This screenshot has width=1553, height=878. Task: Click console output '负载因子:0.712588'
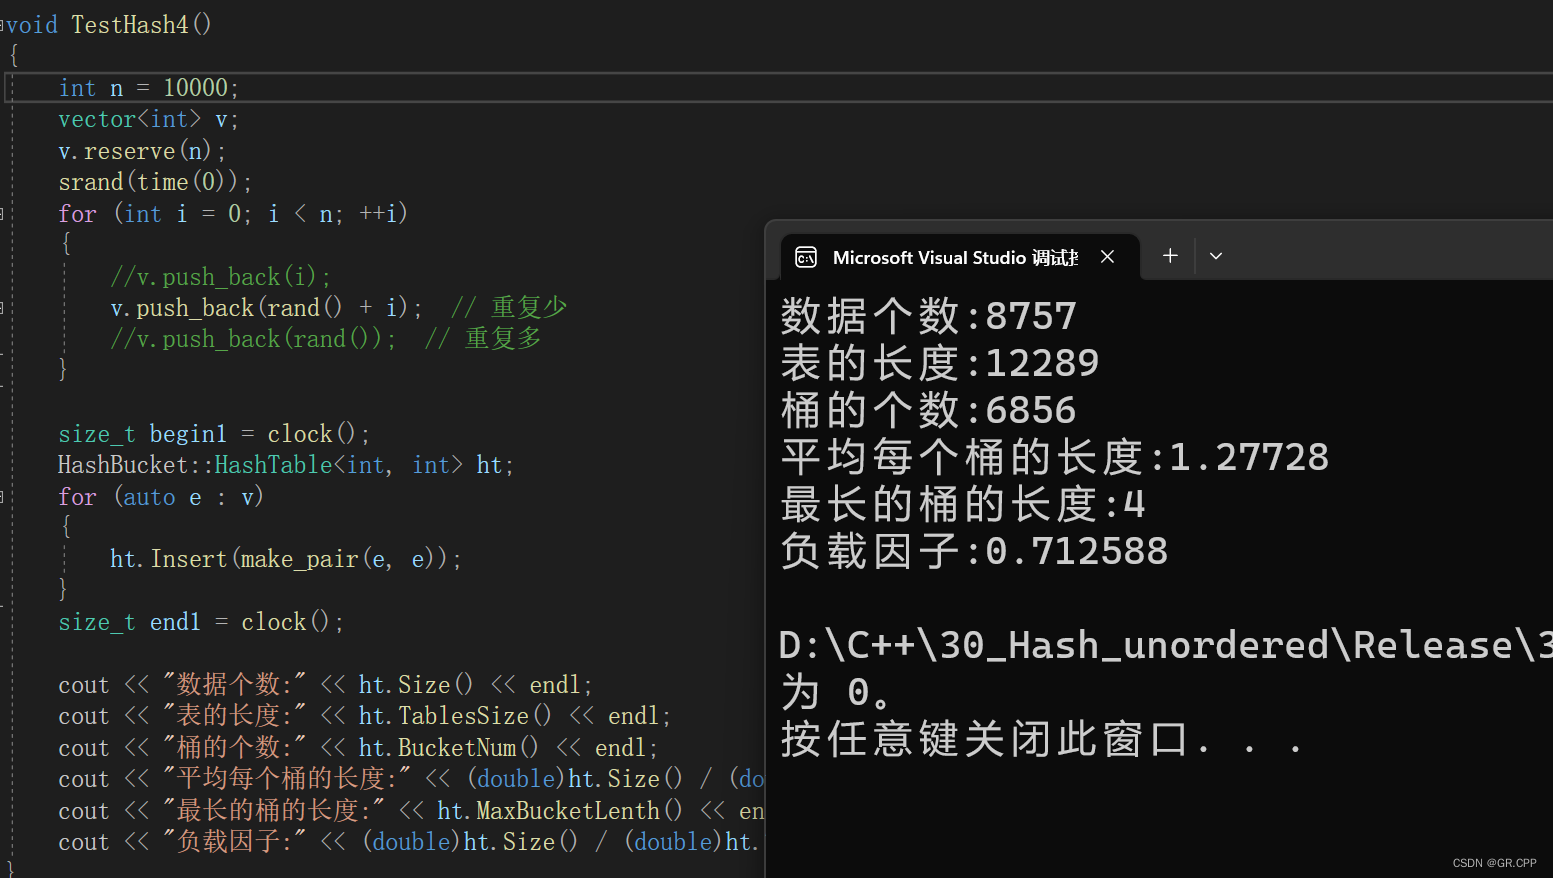(974, 551)
